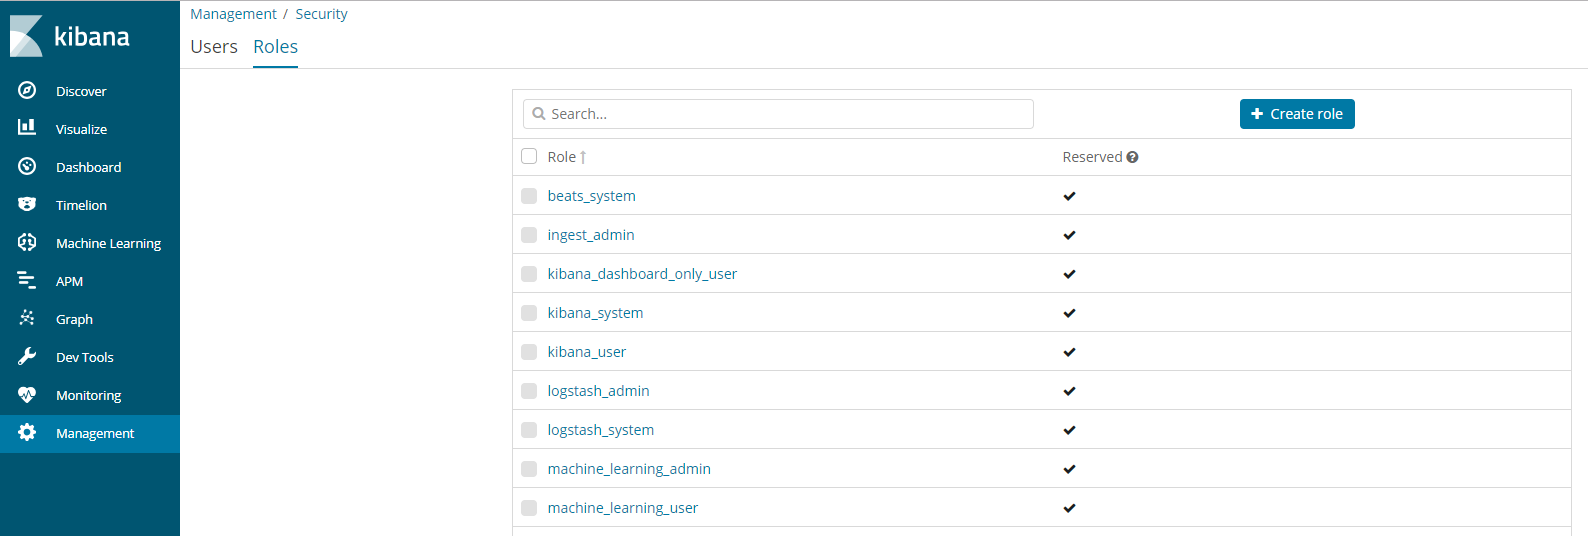Toggle the select-all roles checkbox
The width and height of the screenshot is (1588, 536).
click(x=529, y=156)
